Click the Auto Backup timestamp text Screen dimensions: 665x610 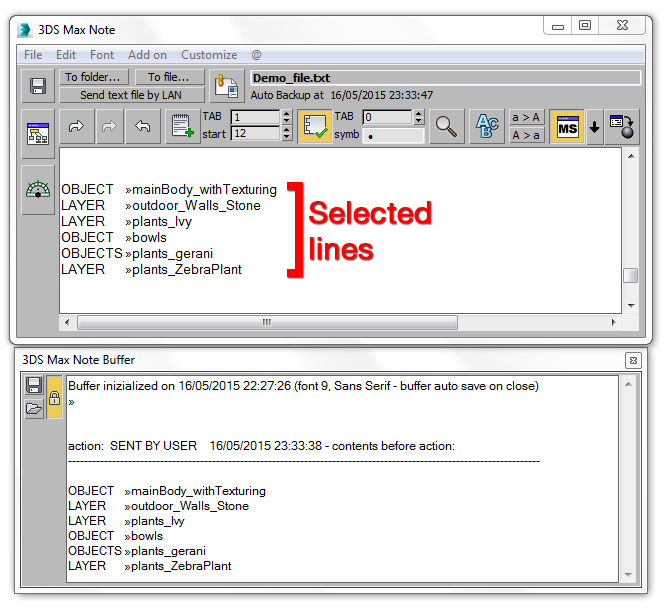pyautogui.click(x=341, y=95)
